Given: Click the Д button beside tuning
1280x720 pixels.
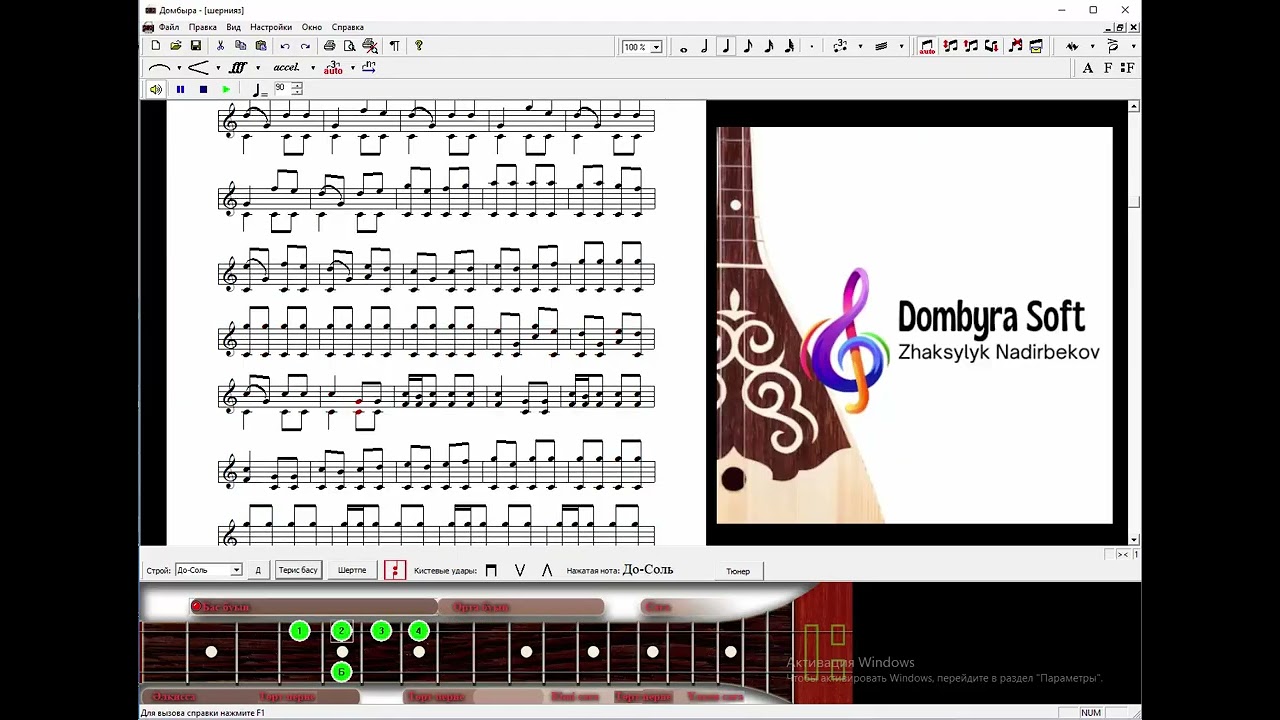Looking at the screenshot, I should tap(258, 570).
